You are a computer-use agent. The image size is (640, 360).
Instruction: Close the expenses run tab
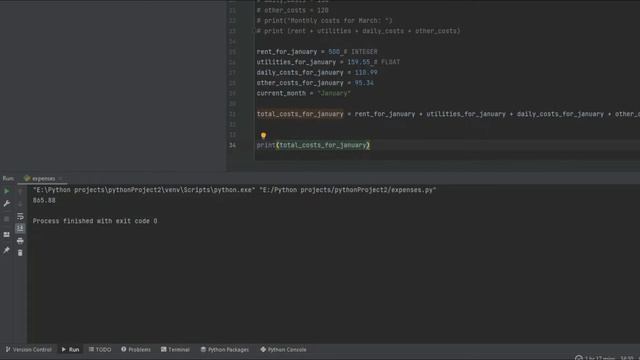(60, 178)
